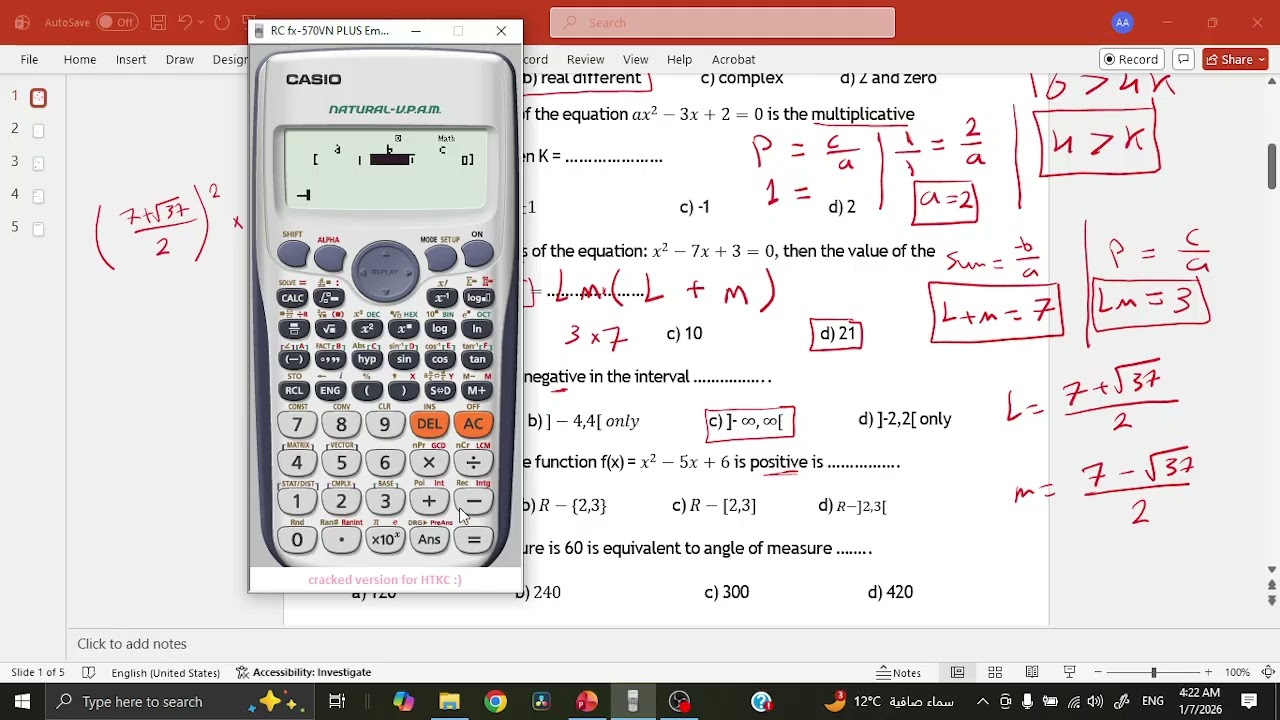
Task: Click the minus key on the calculator
Action: (x=473, y=502)
